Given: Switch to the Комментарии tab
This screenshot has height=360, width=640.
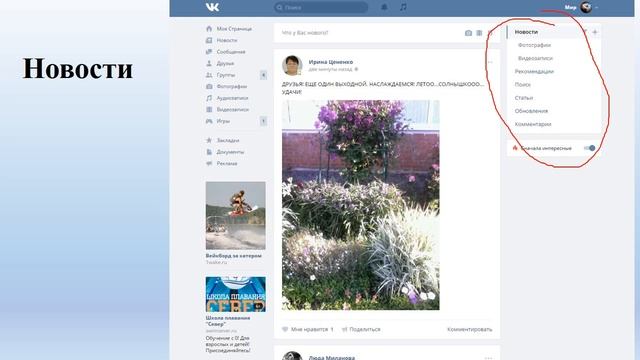Looking at the screenshot, I should [x=533, y=124].
